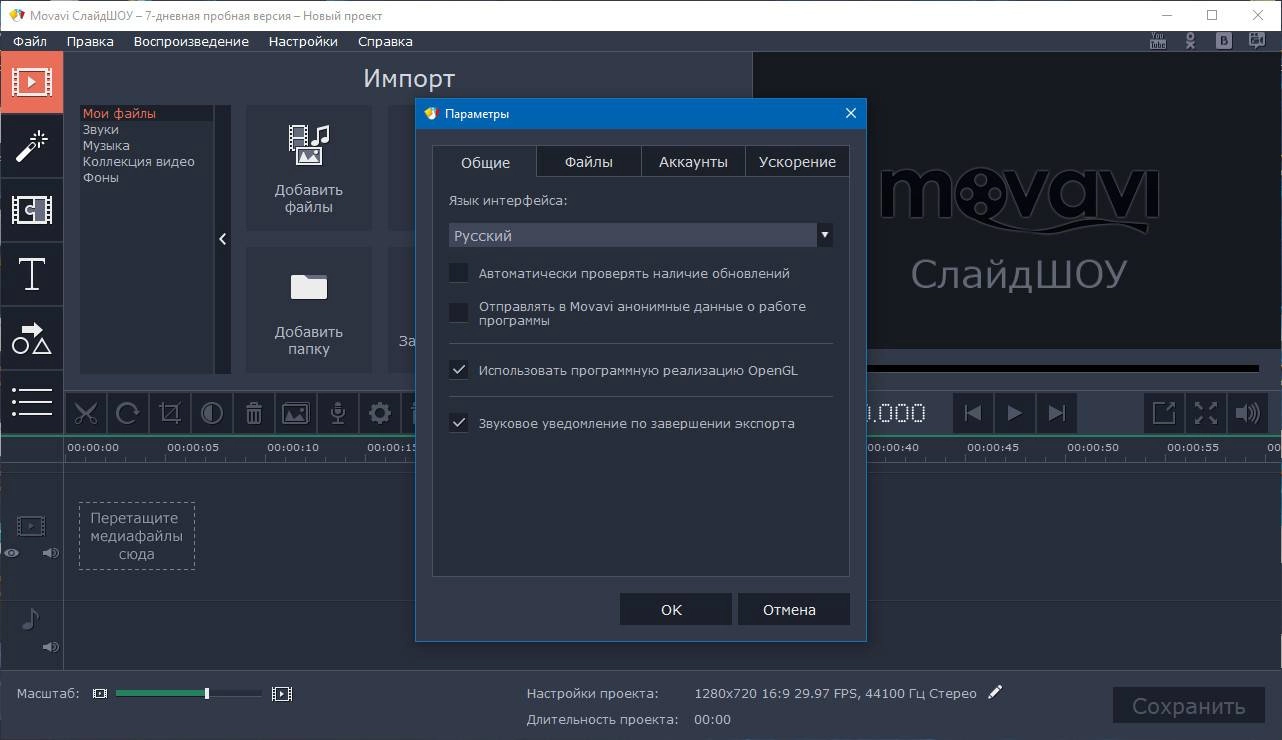
Task: Open the Правка menu
Action: 90,41
